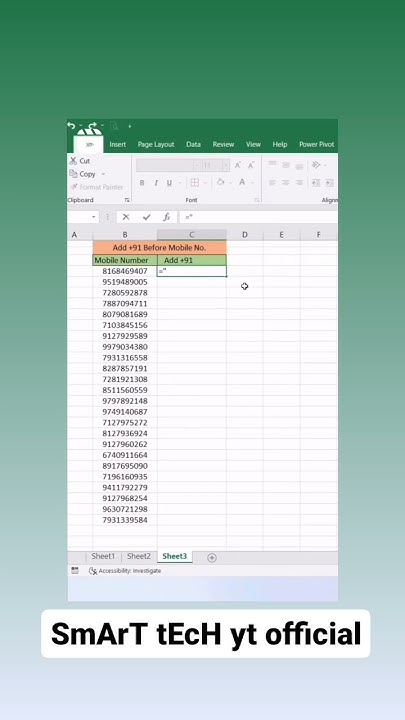Image resolution: width=405 pixels, height=720 pixels.
Task: Expand the Font Color dropdown arrow
Action: coord(252,183)
